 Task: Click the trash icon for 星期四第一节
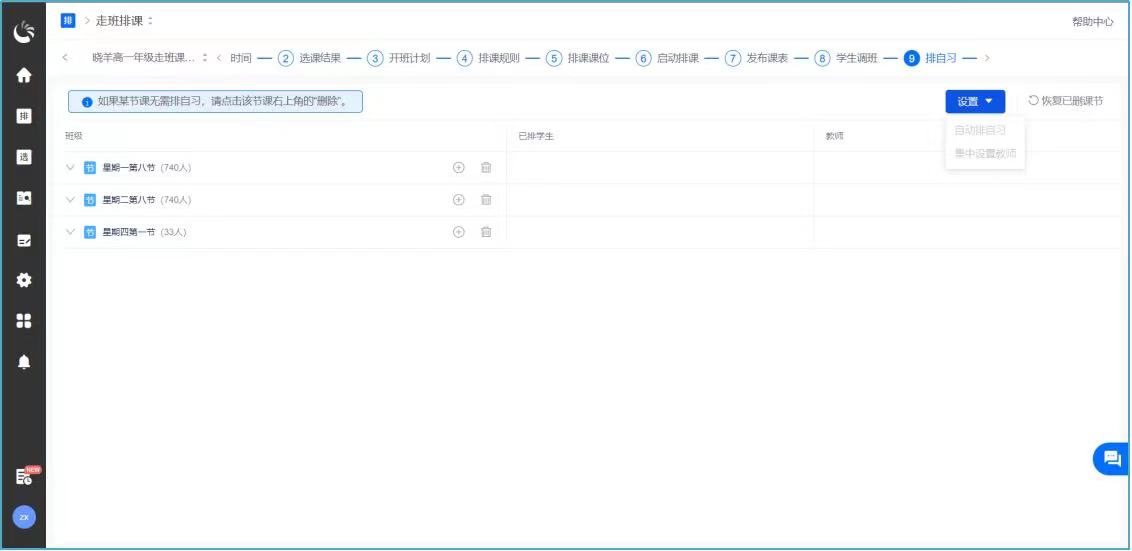click(x=486, y=232)
